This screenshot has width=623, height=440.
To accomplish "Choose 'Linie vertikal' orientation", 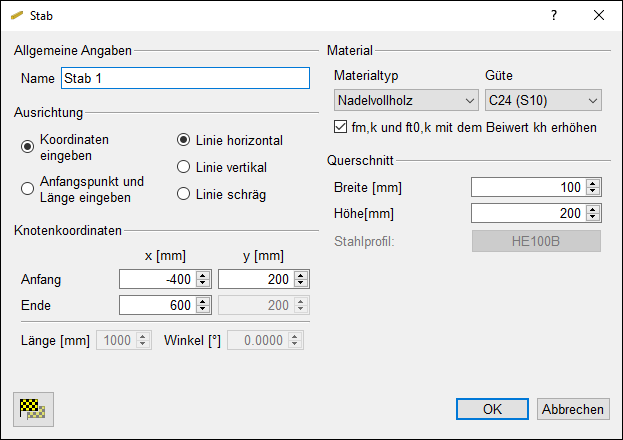I will coord(183,167).
